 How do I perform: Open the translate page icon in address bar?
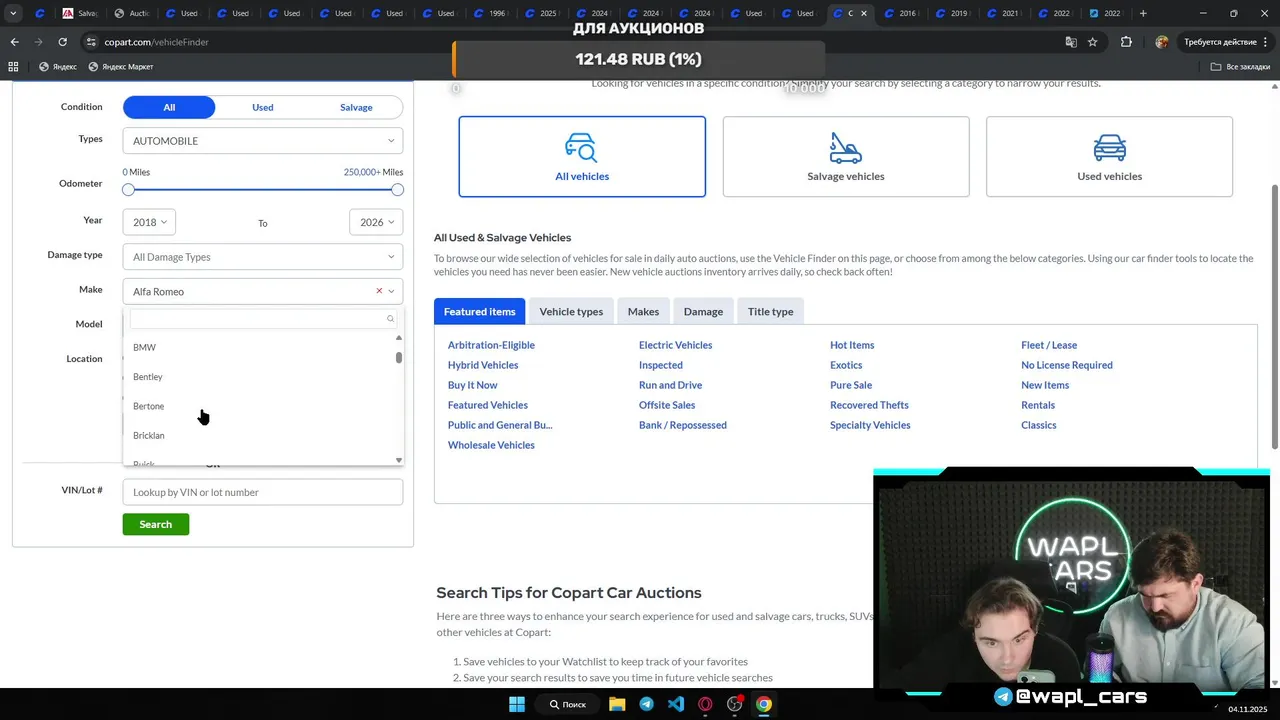1071,42
